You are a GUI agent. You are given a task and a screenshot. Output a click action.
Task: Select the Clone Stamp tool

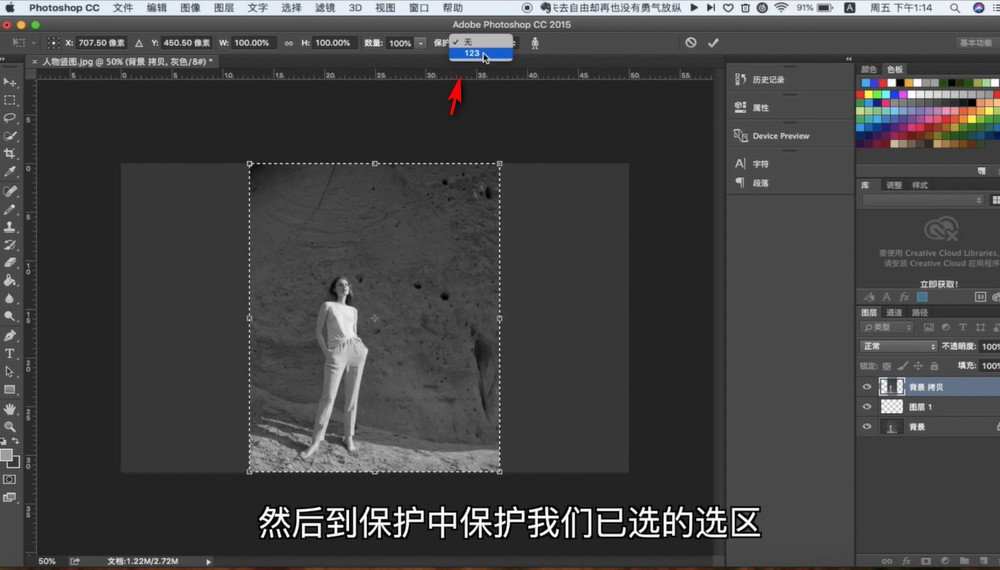click(x=10, y=227)
